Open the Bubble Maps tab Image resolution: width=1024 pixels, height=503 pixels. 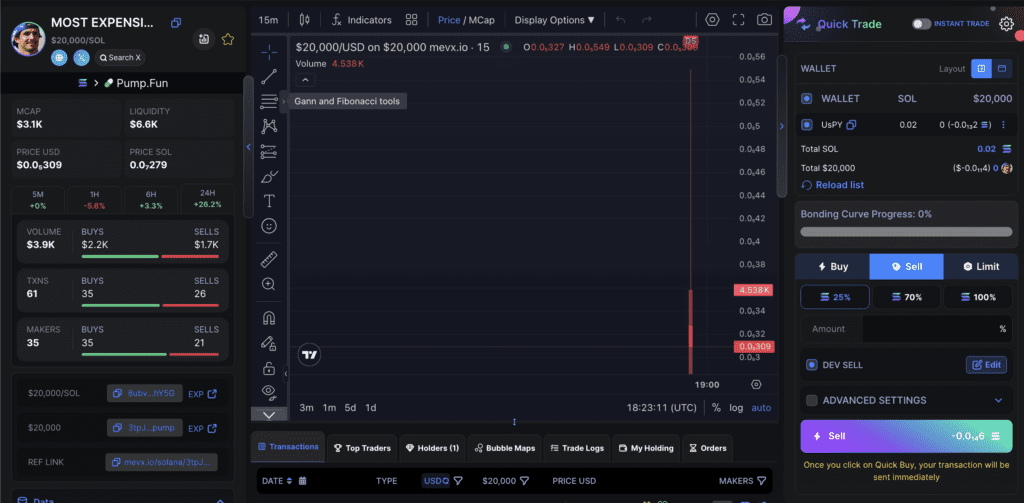(505, 448)
